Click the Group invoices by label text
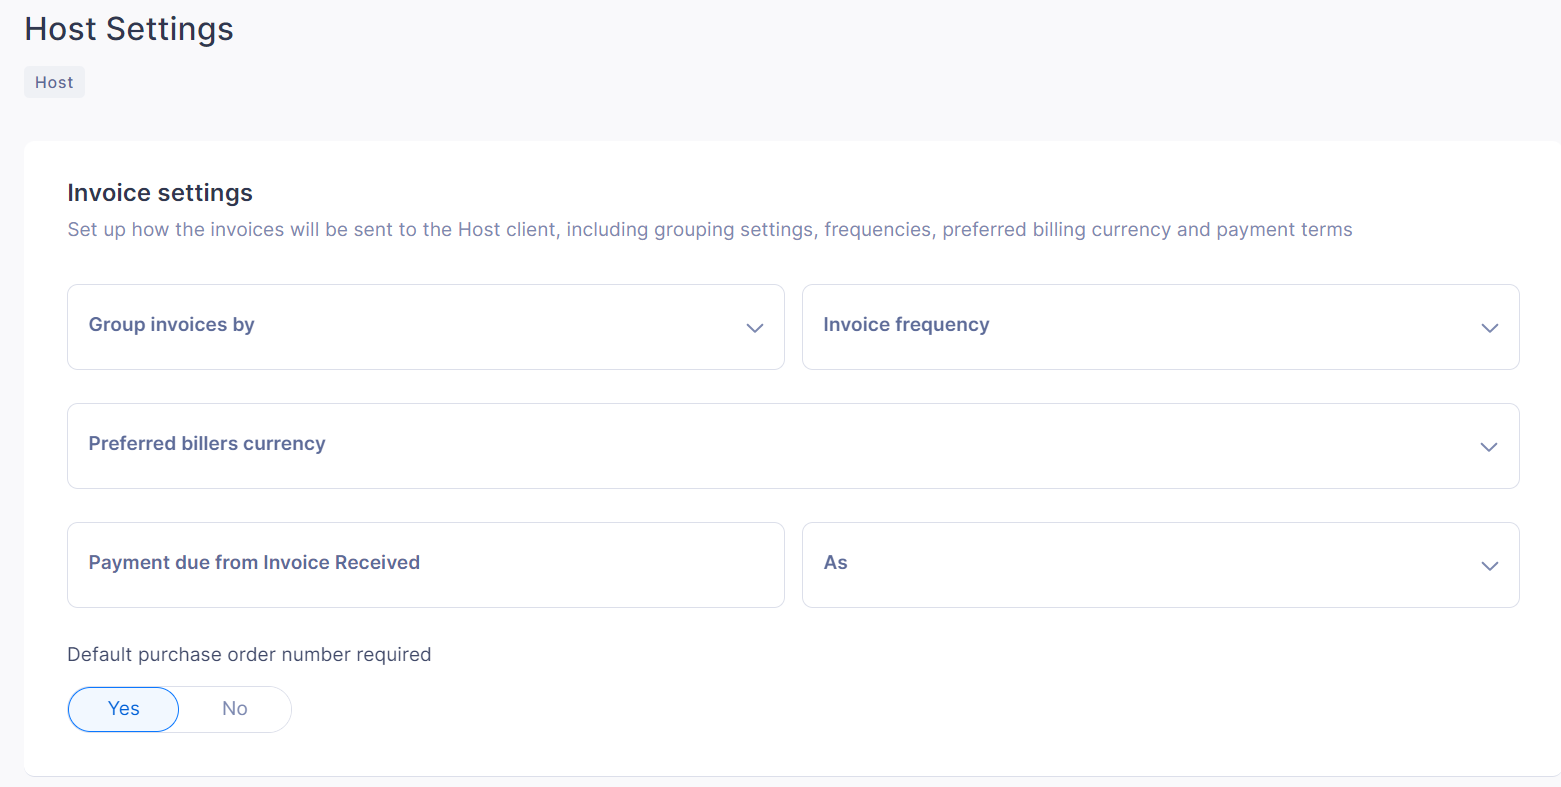This screenshot has width=1561, height=787. coord(172,325)
